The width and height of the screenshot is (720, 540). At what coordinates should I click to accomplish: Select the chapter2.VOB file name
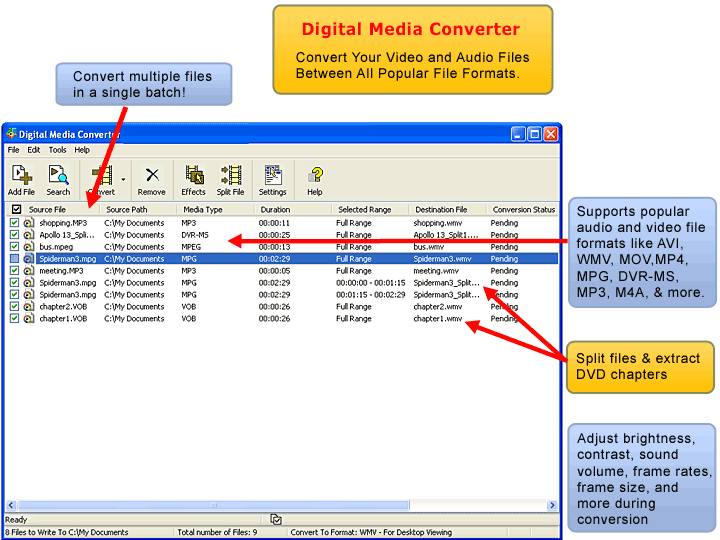[x=63, y=306]
